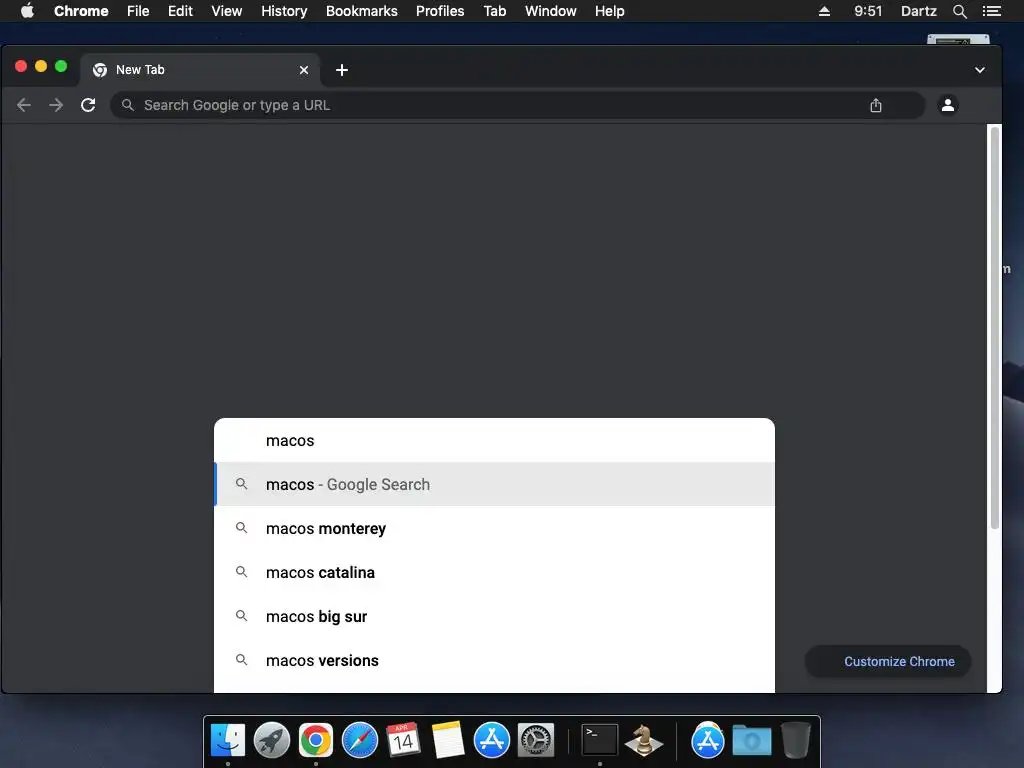Reload the current page

pos(88,105)
